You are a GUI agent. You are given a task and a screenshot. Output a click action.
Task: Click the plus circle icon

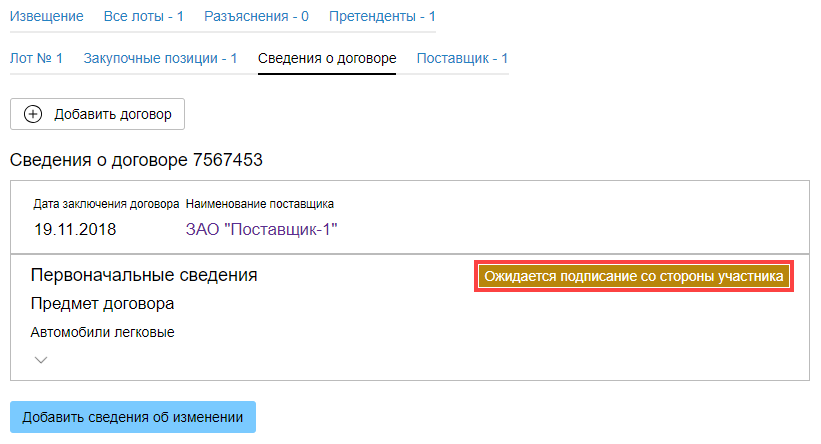click(x=33, y=114)
